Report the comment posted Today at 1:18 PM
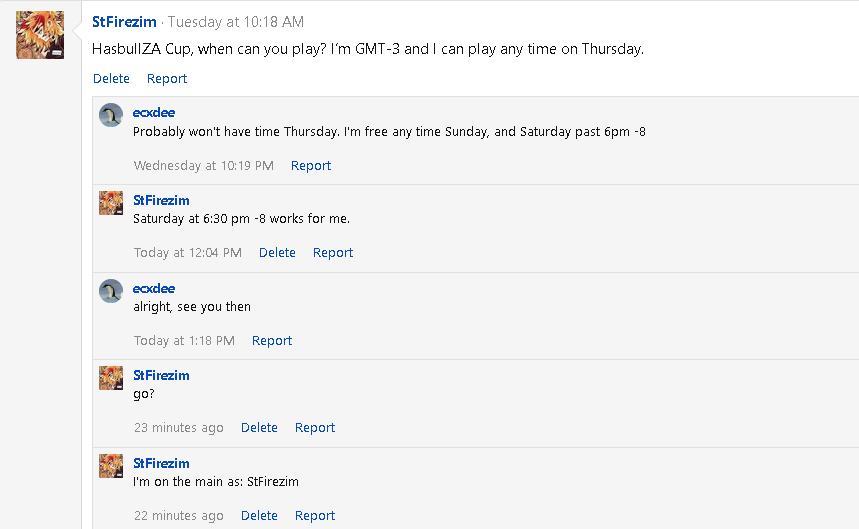The width and height of the screenshot is (859, 529). [x=272, y=341]
